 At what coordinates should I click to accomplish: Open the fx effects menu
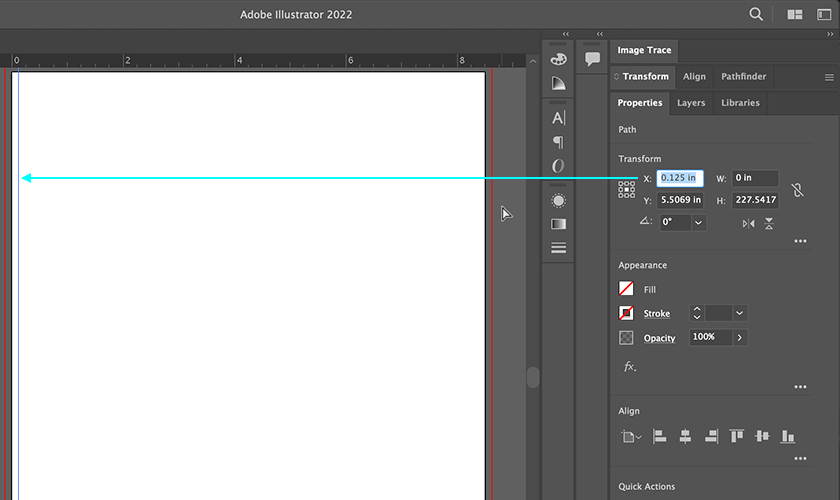click(x=629, y=367)
